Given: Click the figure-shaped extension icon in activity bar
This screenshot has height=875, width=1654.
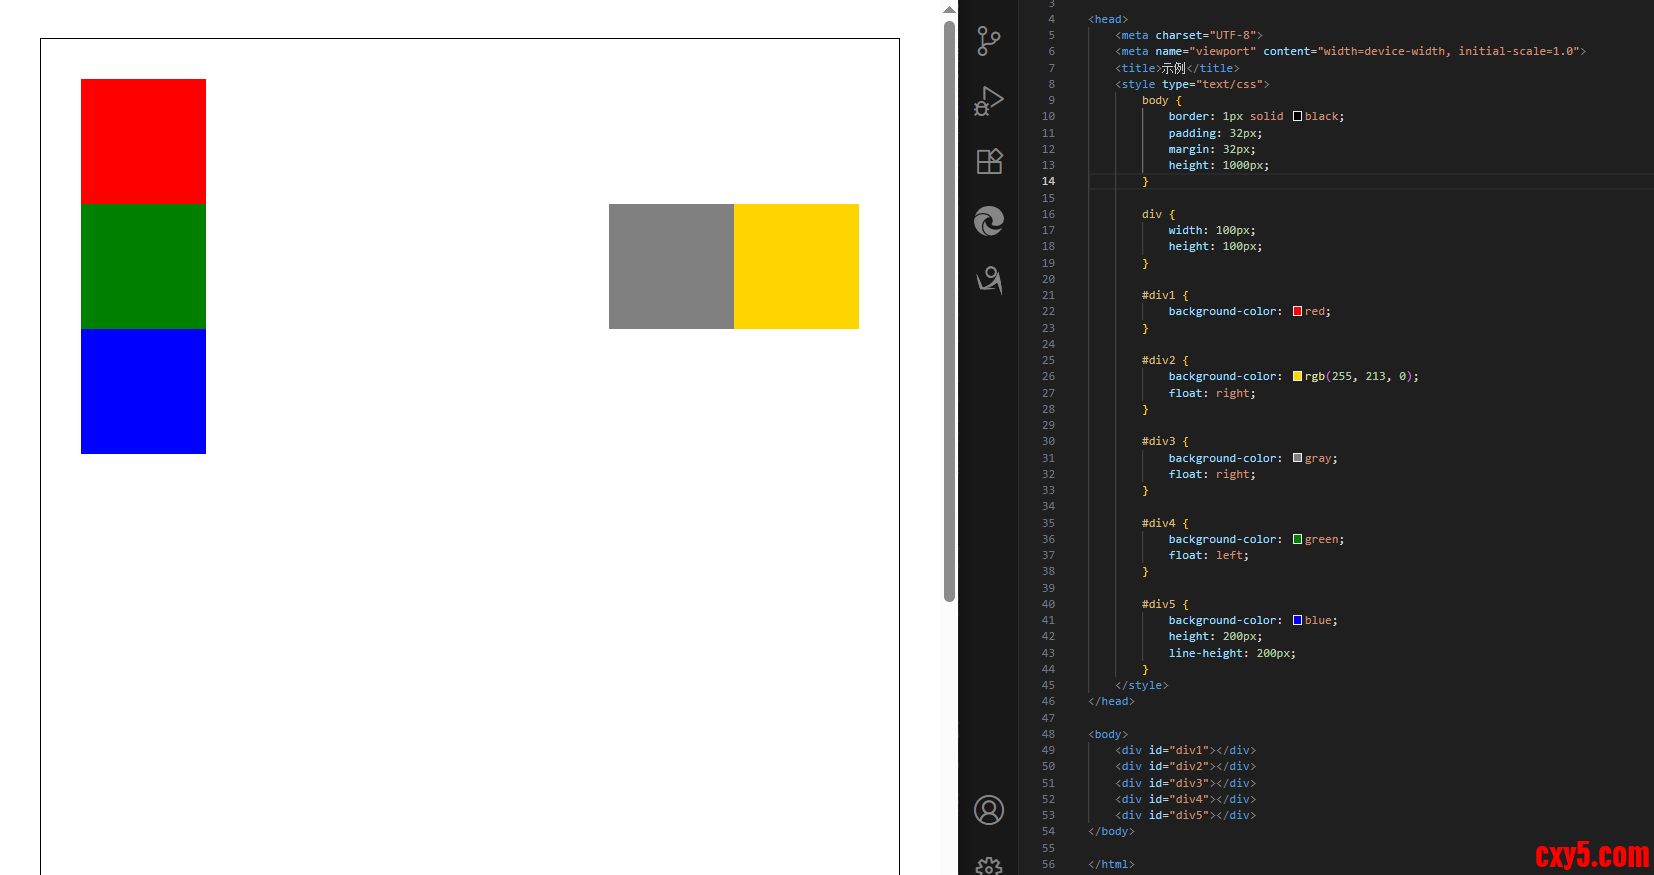Looking at the screenshot, I should [x=988, y=280].
